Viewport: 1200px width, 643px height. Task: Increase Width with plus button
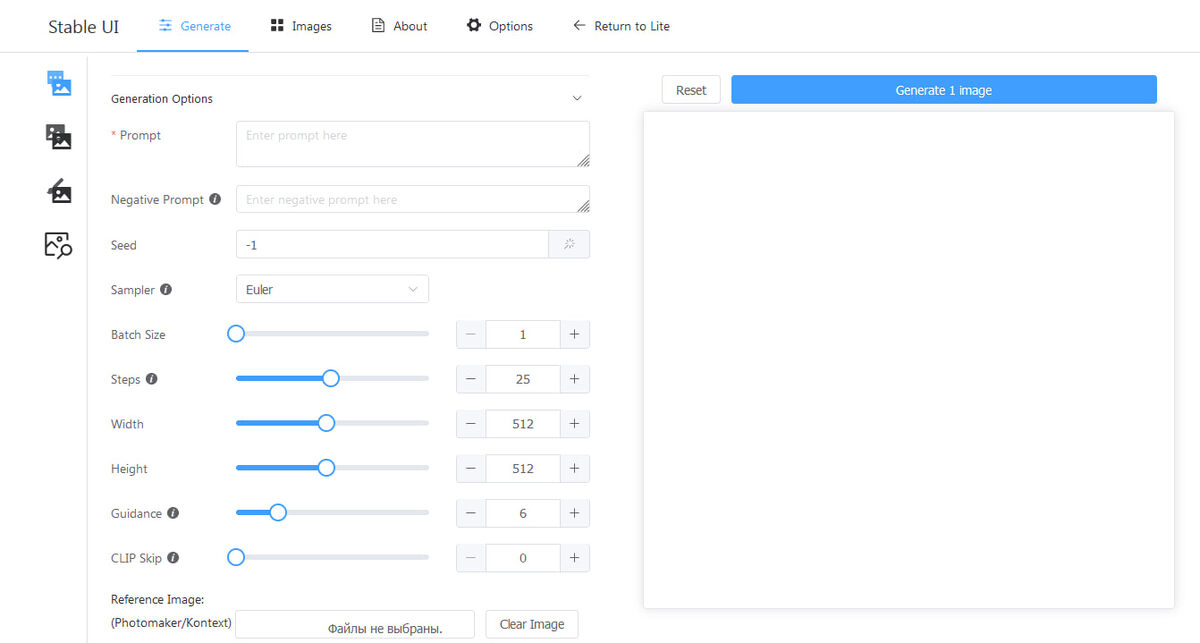(x=574, y=424)
